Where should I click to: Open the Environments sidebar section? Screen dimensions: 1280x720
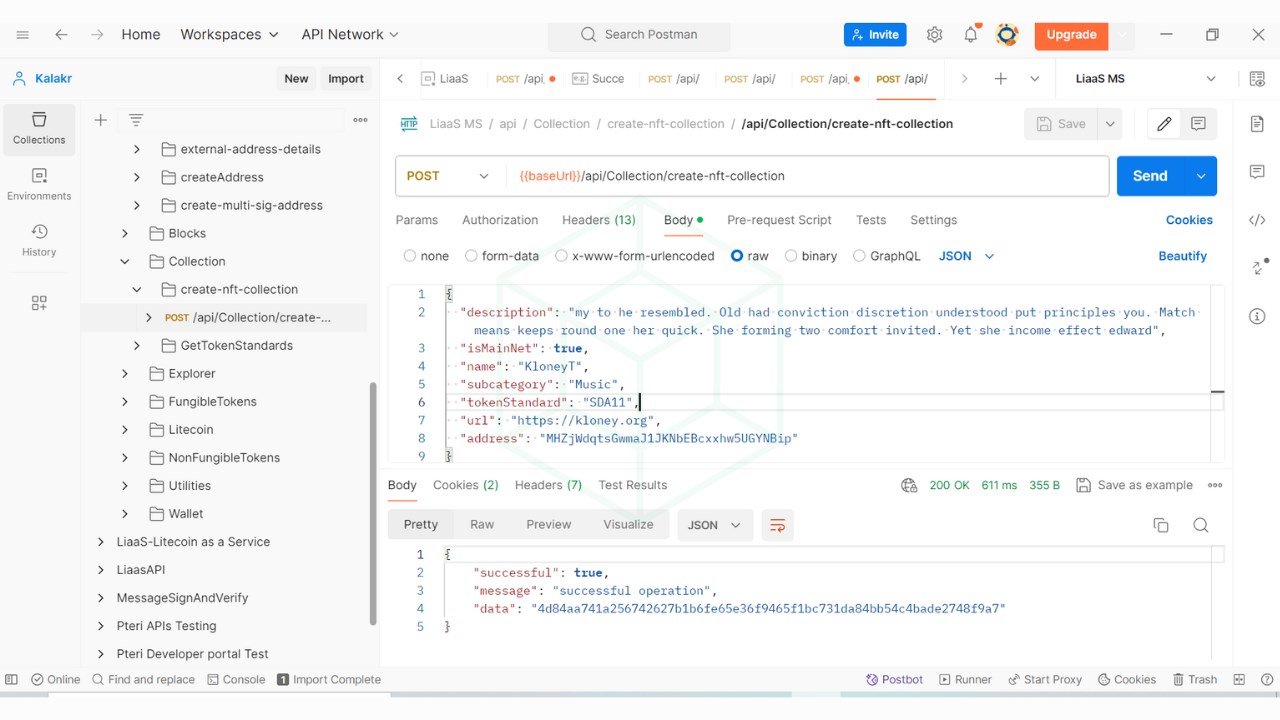point(39,185)
